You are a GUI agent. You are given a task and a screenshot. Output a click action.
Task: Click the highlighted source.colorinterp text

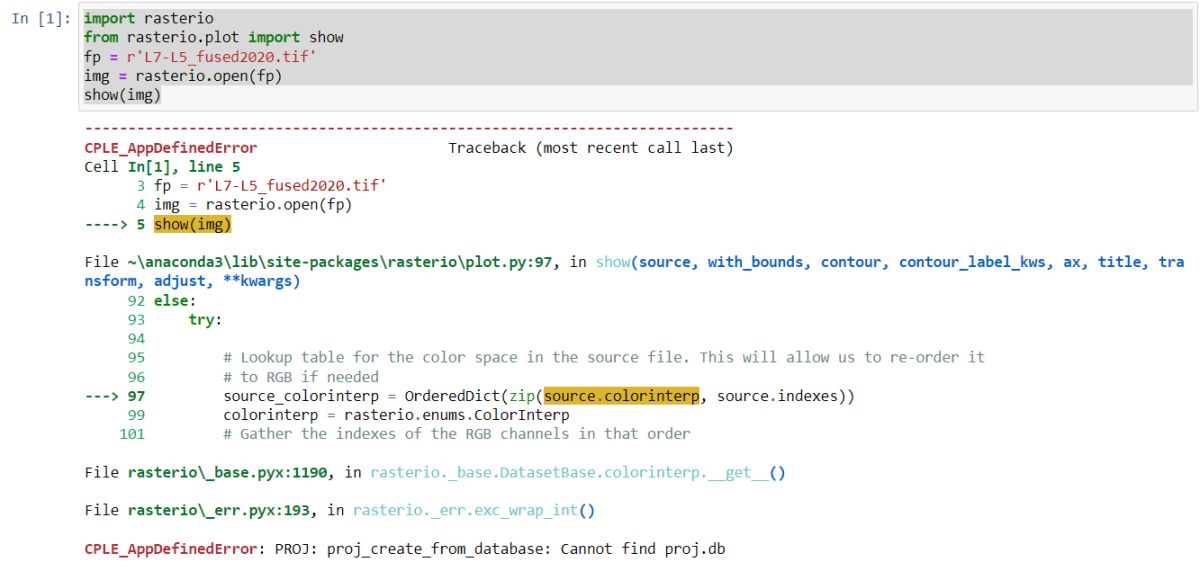622,396
